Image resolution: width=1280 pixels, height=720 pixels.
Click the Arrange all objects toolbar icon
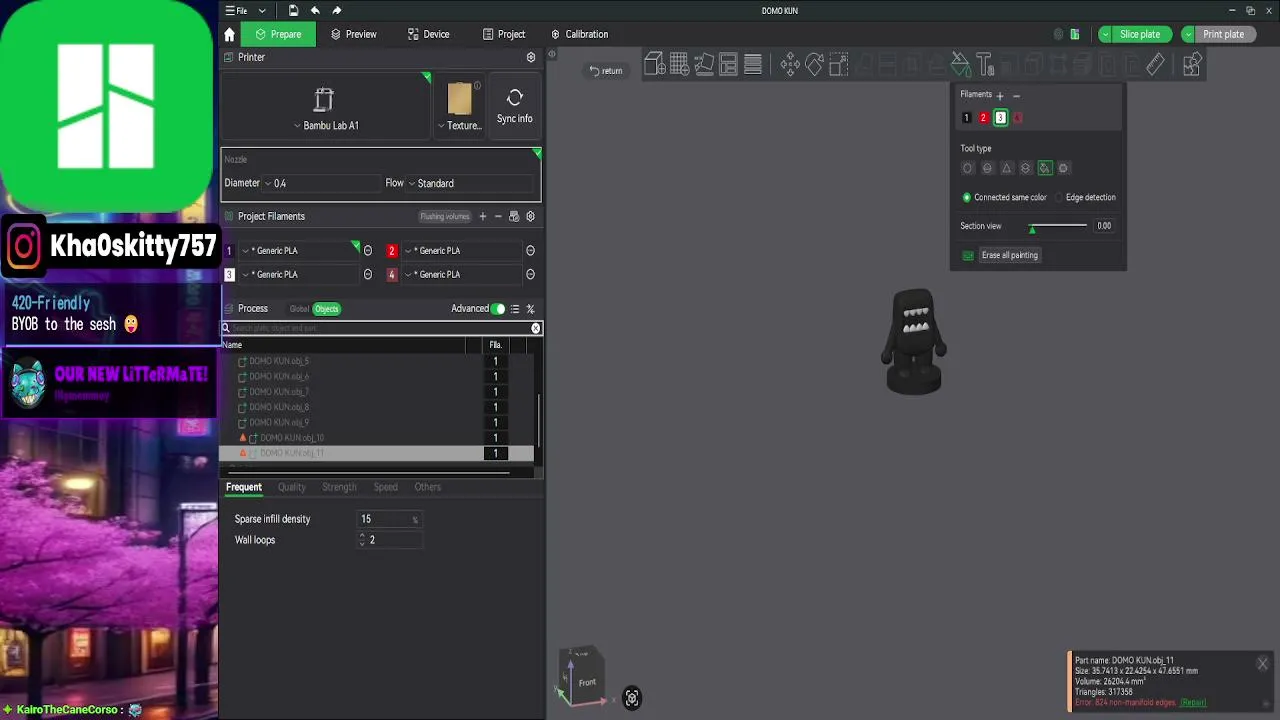coord(728,65)
